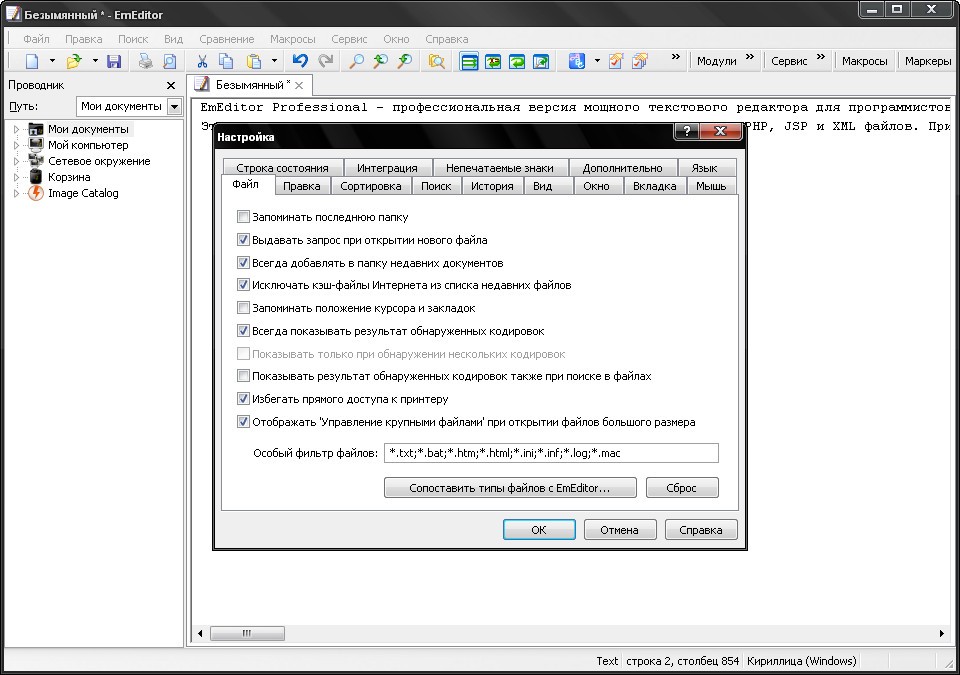Close the Проводник explorer panel
Image resolution: width=960 pixels, height=675 pixels.
tap(171, 85)
